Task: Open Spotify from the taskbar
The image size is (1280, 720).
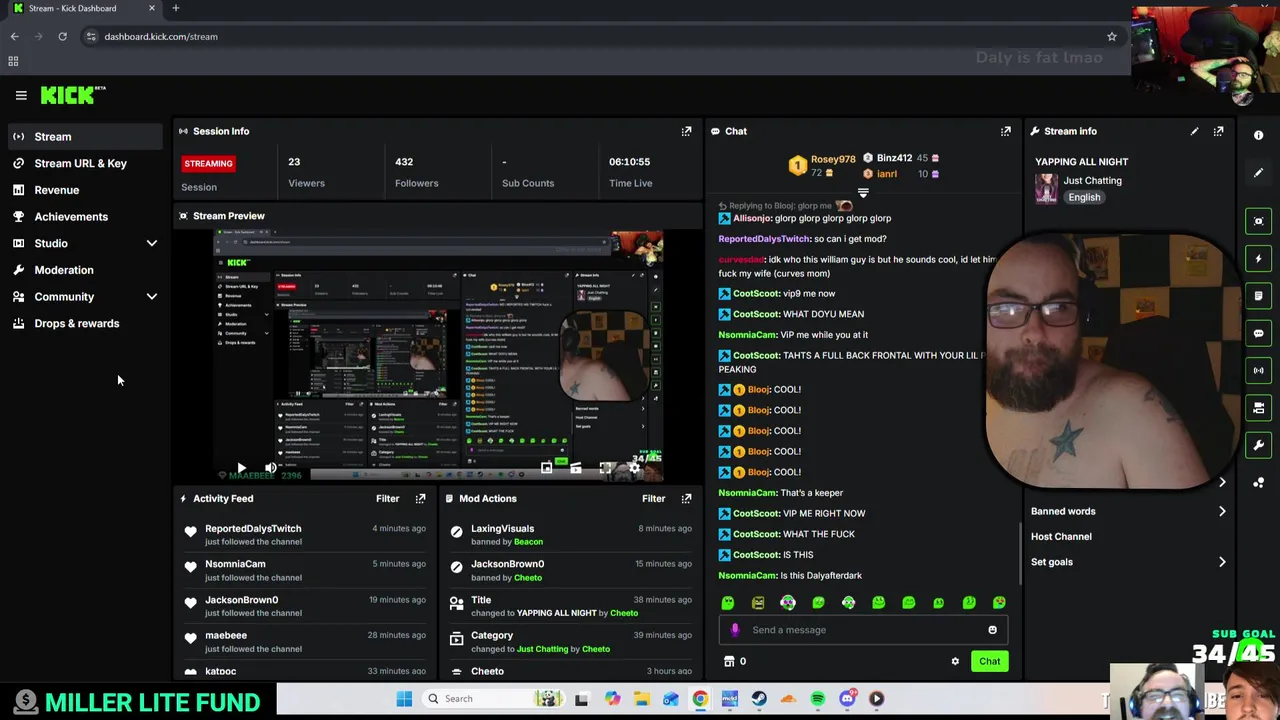Action: click(x=818, y=699)
